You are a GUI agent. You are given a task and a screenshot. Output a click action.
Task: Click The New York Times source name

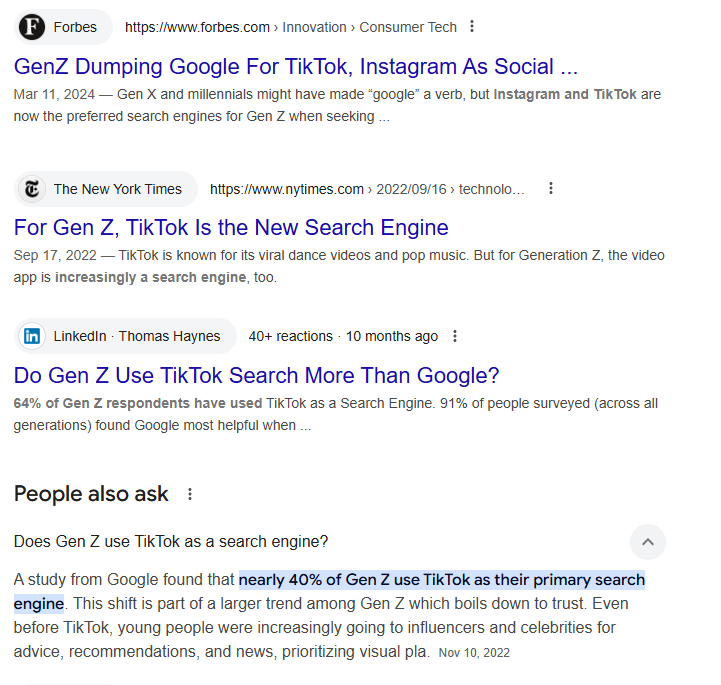tap(117, 189)
